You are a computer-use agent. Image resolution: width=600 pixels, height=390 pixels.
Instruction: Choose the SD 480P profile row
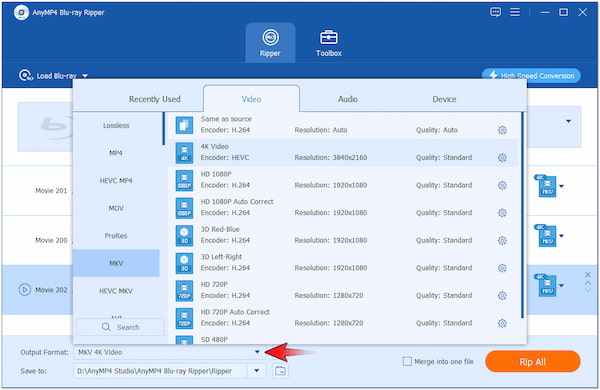pos(344,339)
